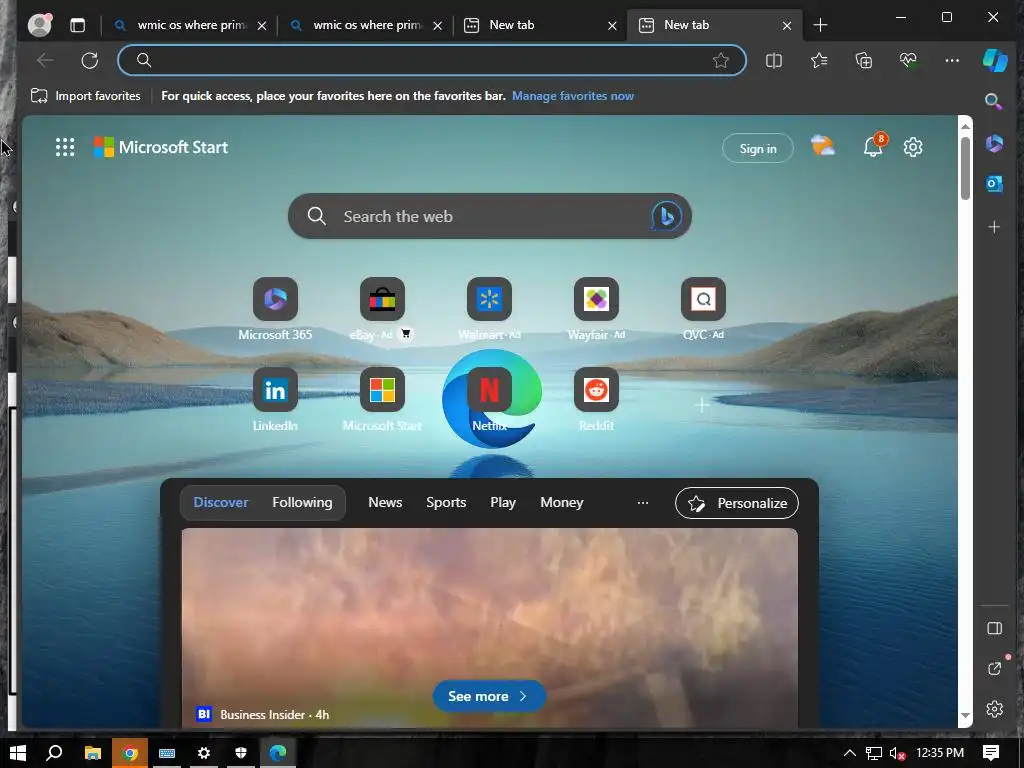Screen dimensions: 1024x768
Task: Click Manage favorites now link
Action: (x=573, y=96)
